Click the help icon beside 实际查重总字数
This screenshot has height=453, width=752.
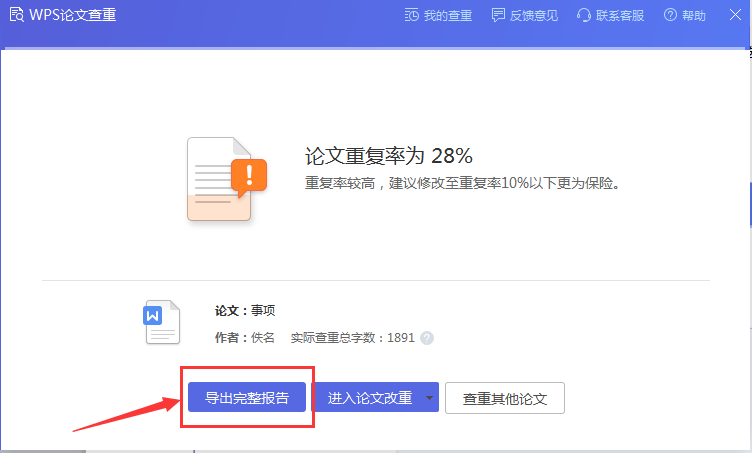point(427,338)
